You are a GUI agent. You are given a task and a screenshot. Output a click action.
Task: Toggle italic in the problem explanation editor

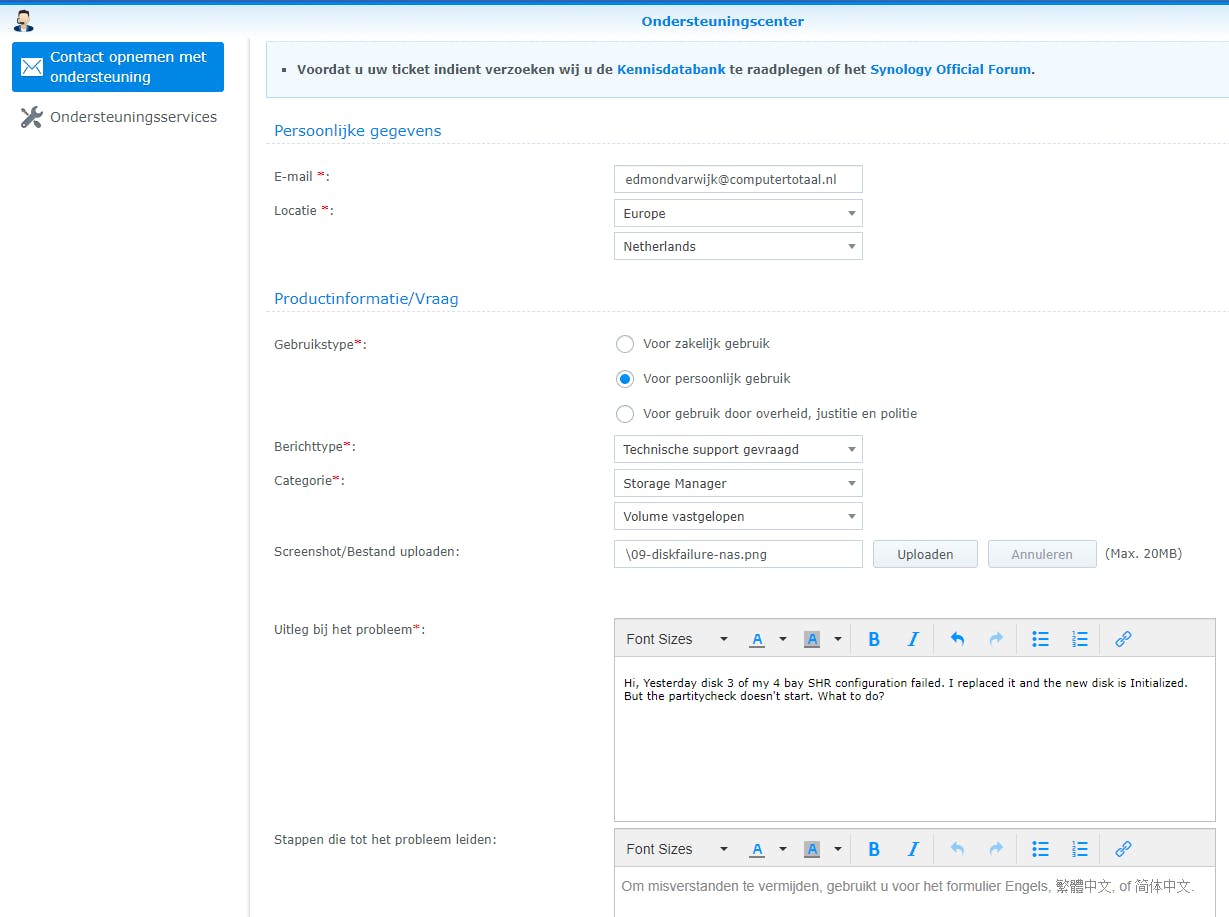(x=913, y=639)
